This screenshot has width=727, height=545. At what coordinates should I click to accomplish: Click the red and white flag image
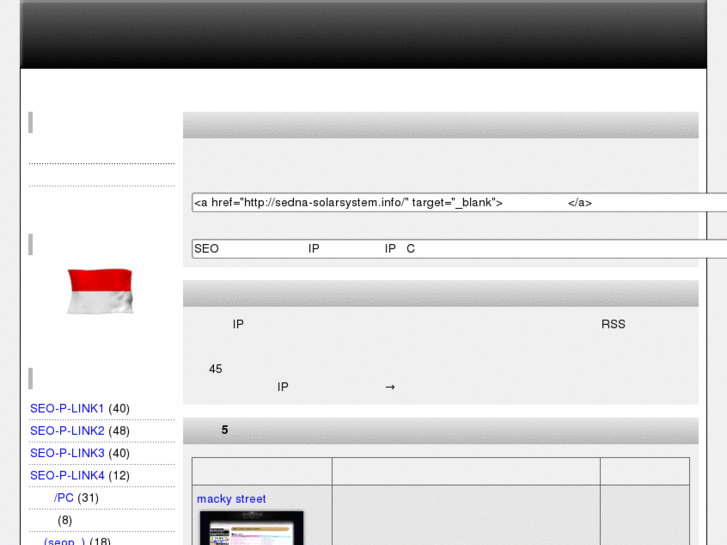[100, 291]
